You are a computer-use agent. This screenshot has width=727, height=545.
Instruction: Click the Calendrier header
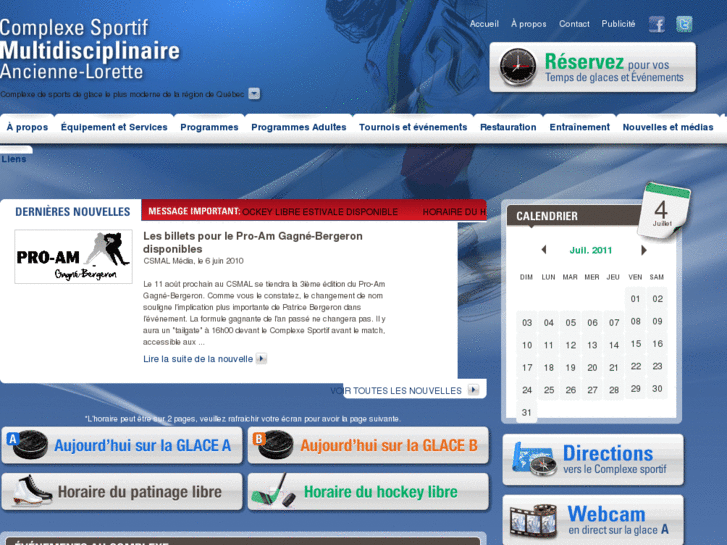point(547,216)
